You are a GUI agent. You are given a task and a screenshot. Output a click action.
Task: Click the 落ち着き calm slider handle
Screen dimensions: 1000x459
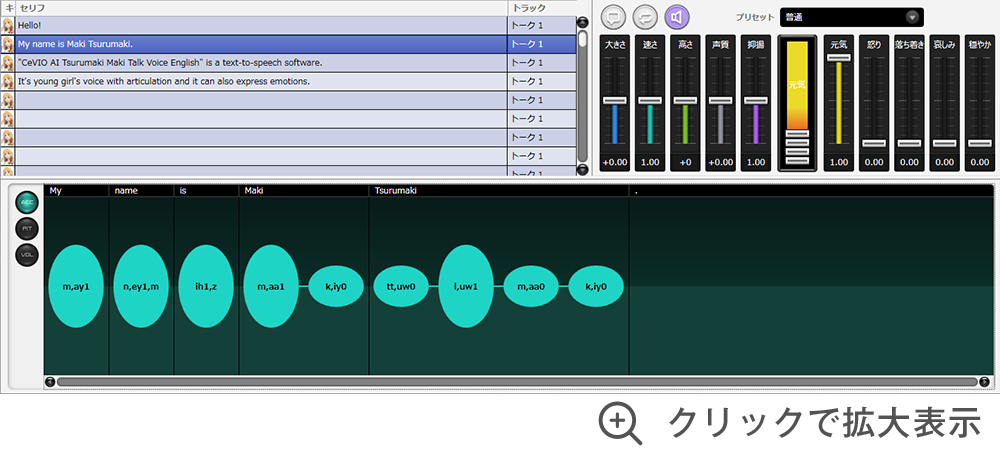909,143
